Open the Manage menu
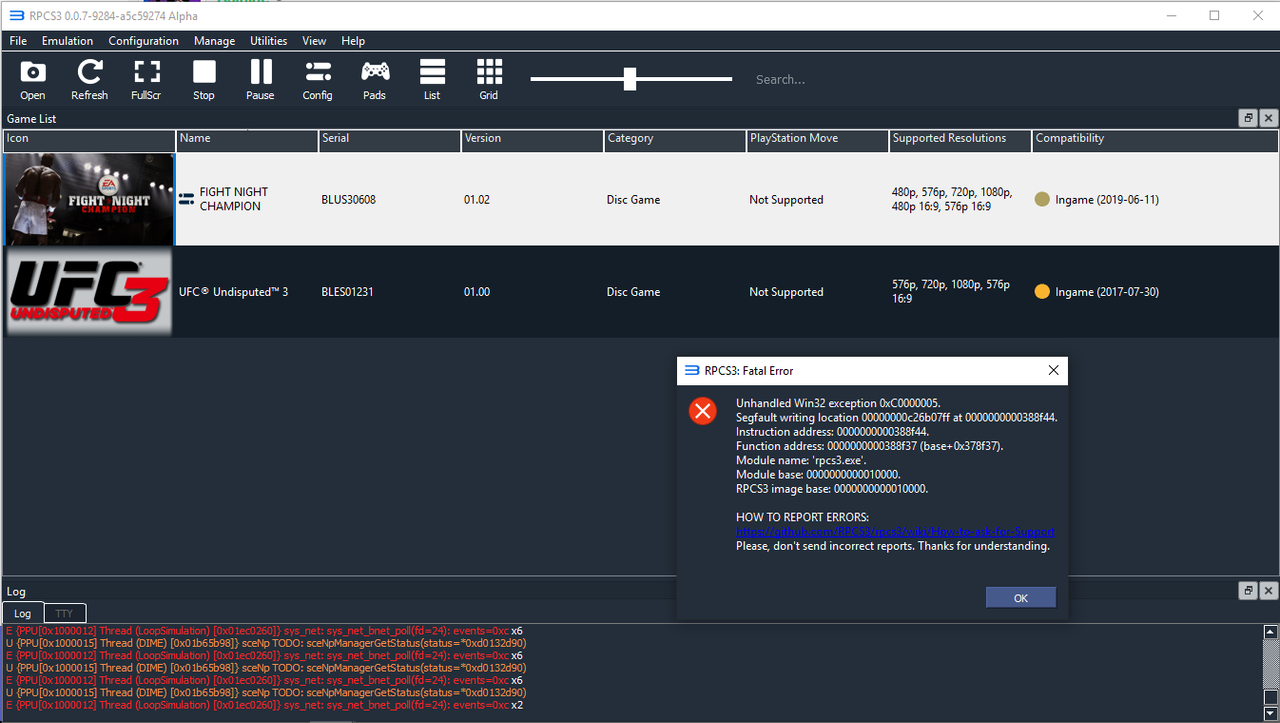The height and width of the screenshot is (723, 1280). point(215,41)
